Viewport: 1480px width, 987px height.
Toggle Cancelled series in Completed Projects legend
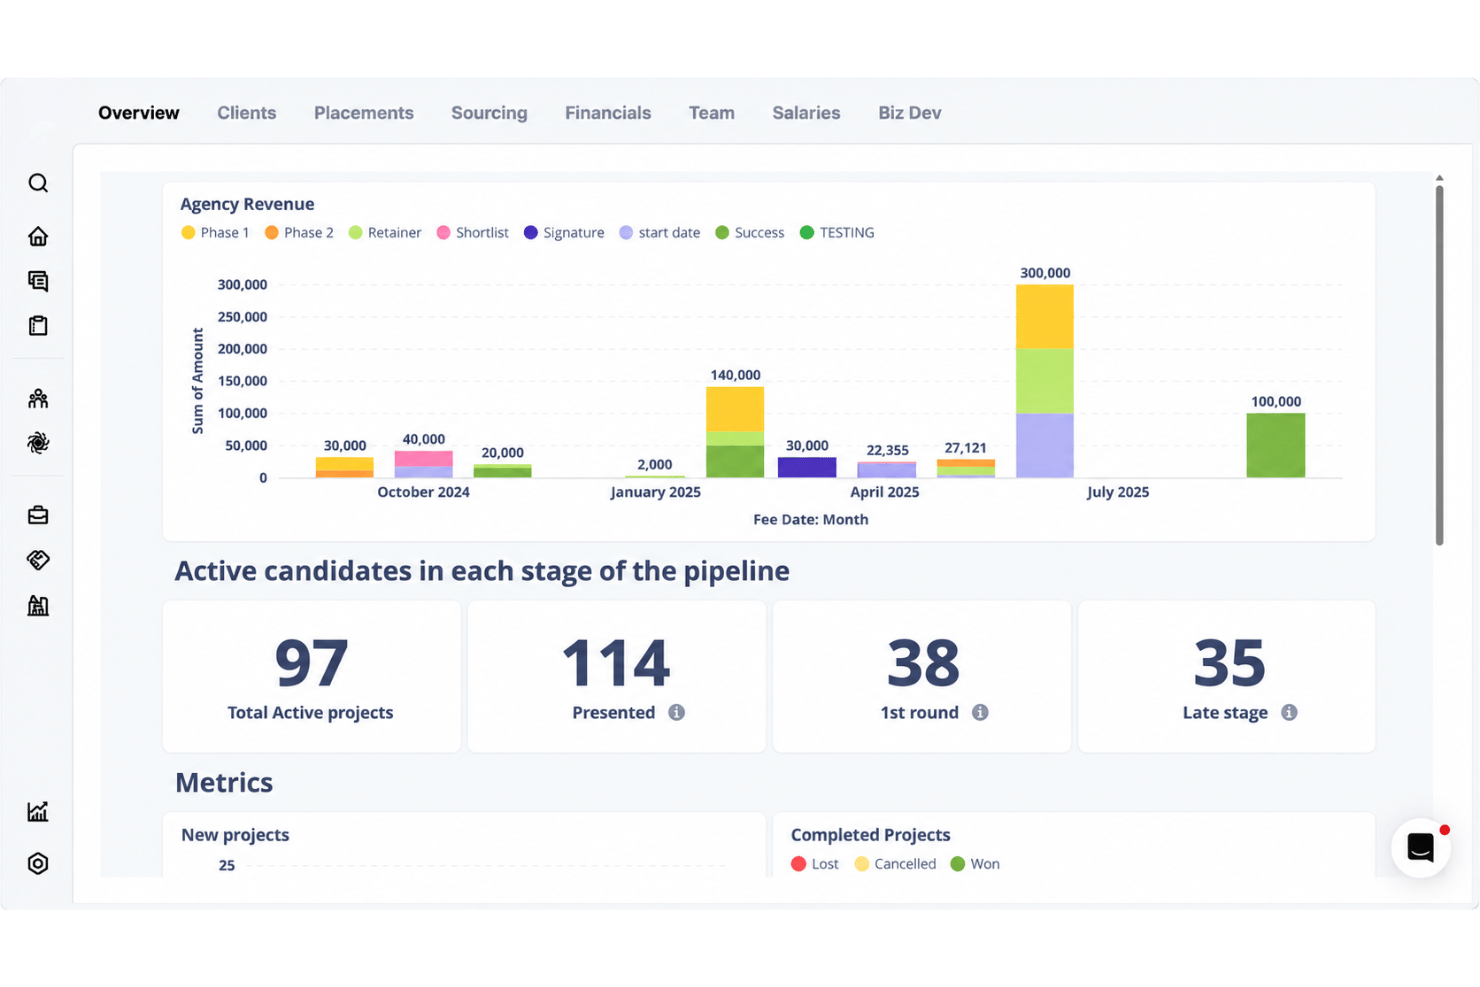tap(896, 864)
